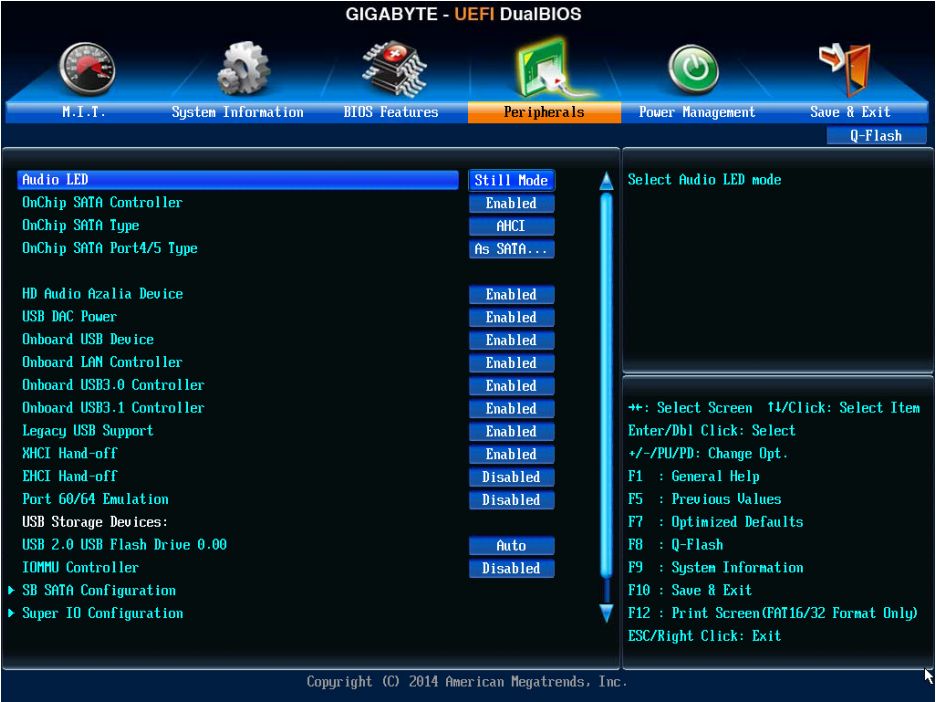Image resolution: width=936 pixels, height=702 pixels.
Task: Change OnChip SATA Type AHCI value
Action: 512,226
